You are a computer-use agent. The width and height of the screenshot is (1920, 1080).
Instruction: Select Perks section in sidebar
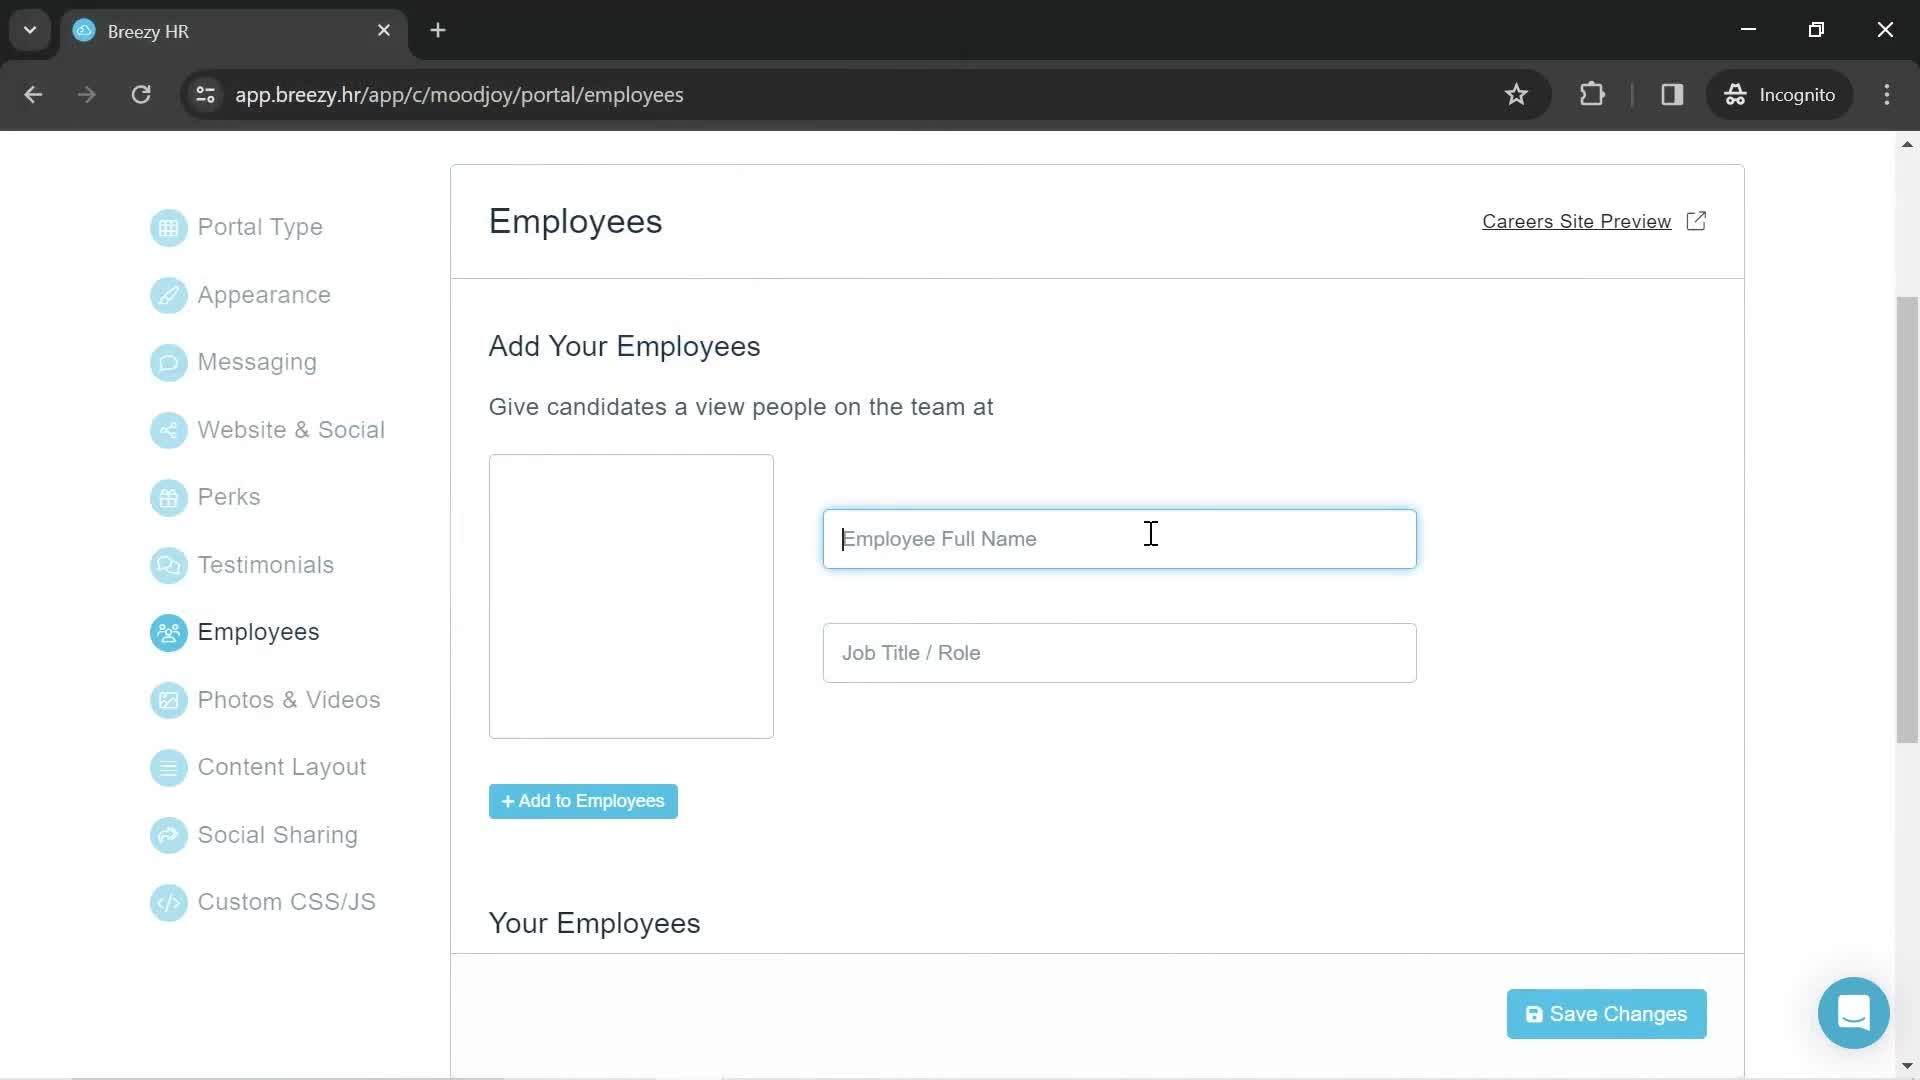pyautogui.click(x=228, y=496)
